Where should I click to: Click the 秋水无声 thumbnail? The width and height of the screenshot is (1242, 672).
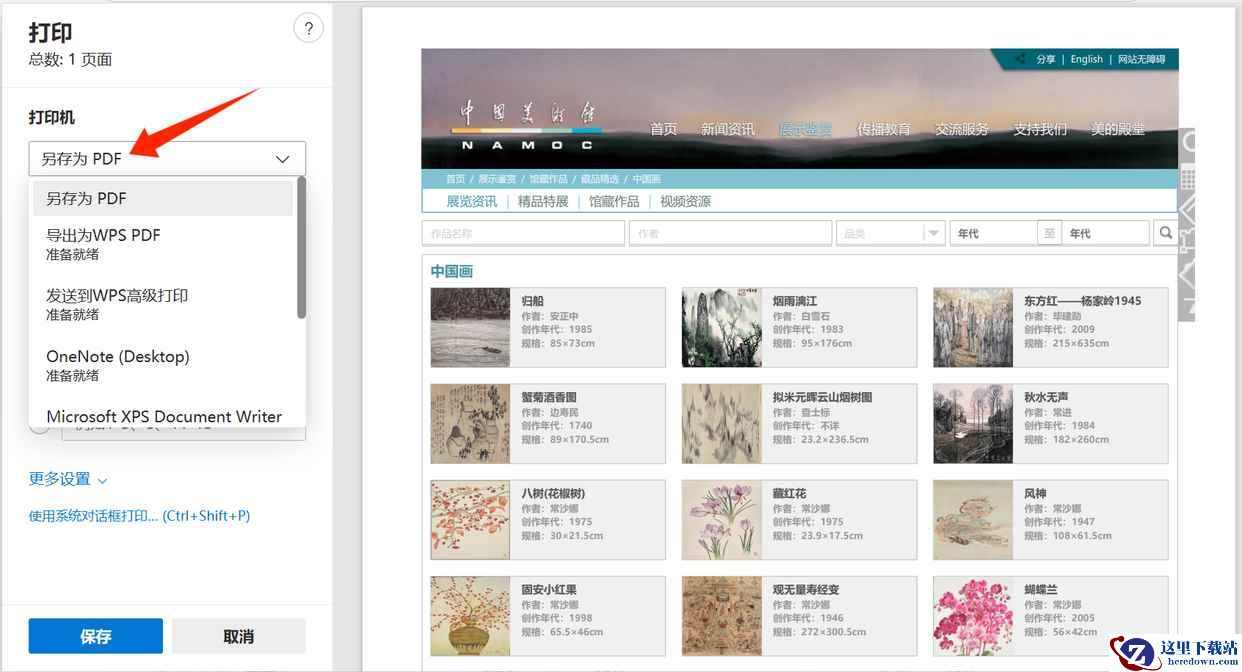click(973, 424)
